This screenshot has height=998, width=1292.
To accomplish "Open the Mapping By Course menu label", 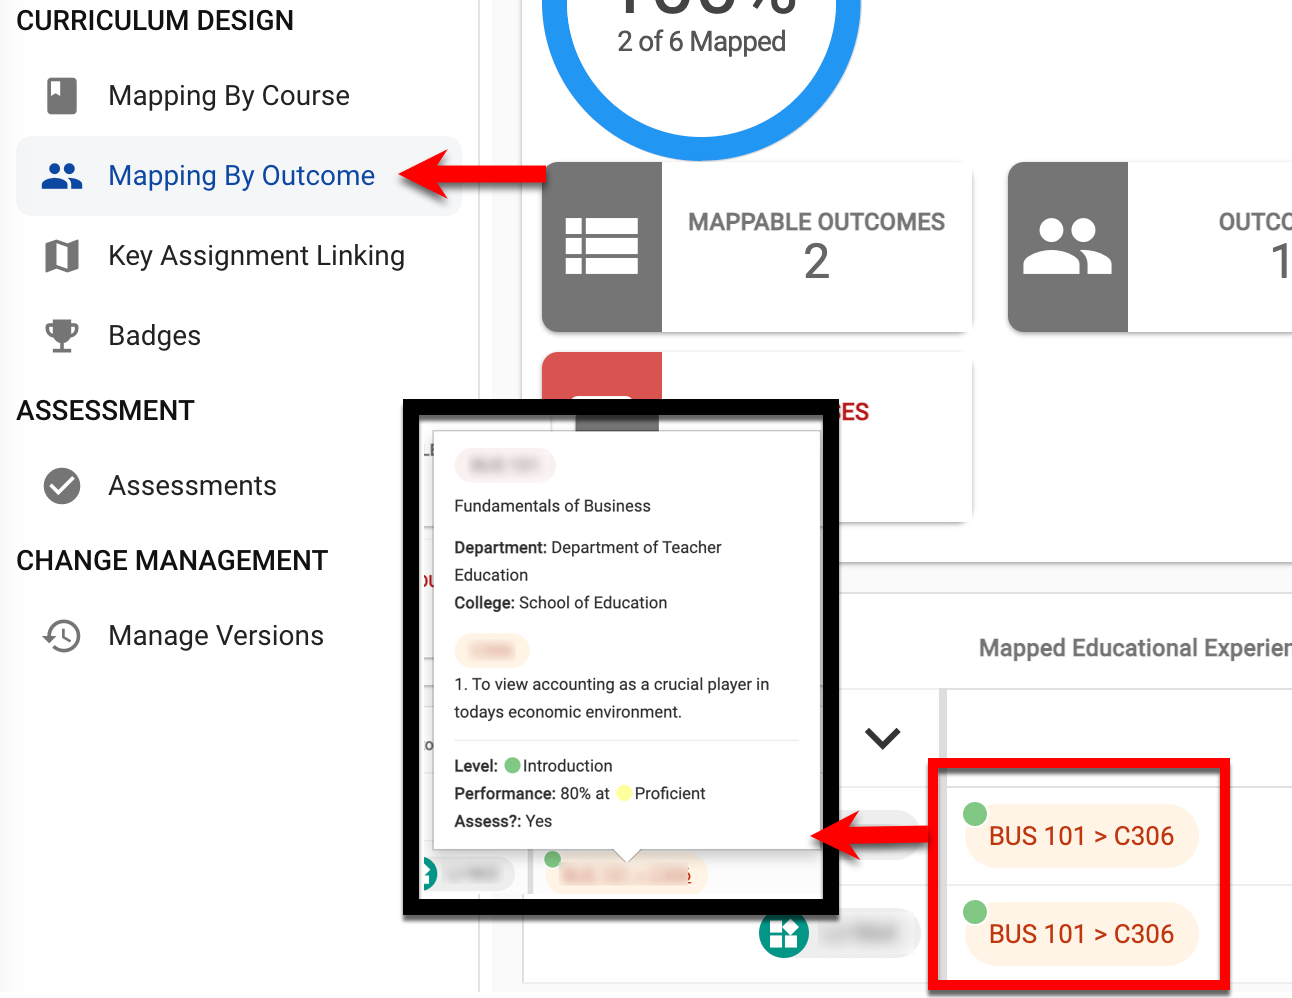I will pyautogui.click(x=229, y=96).
